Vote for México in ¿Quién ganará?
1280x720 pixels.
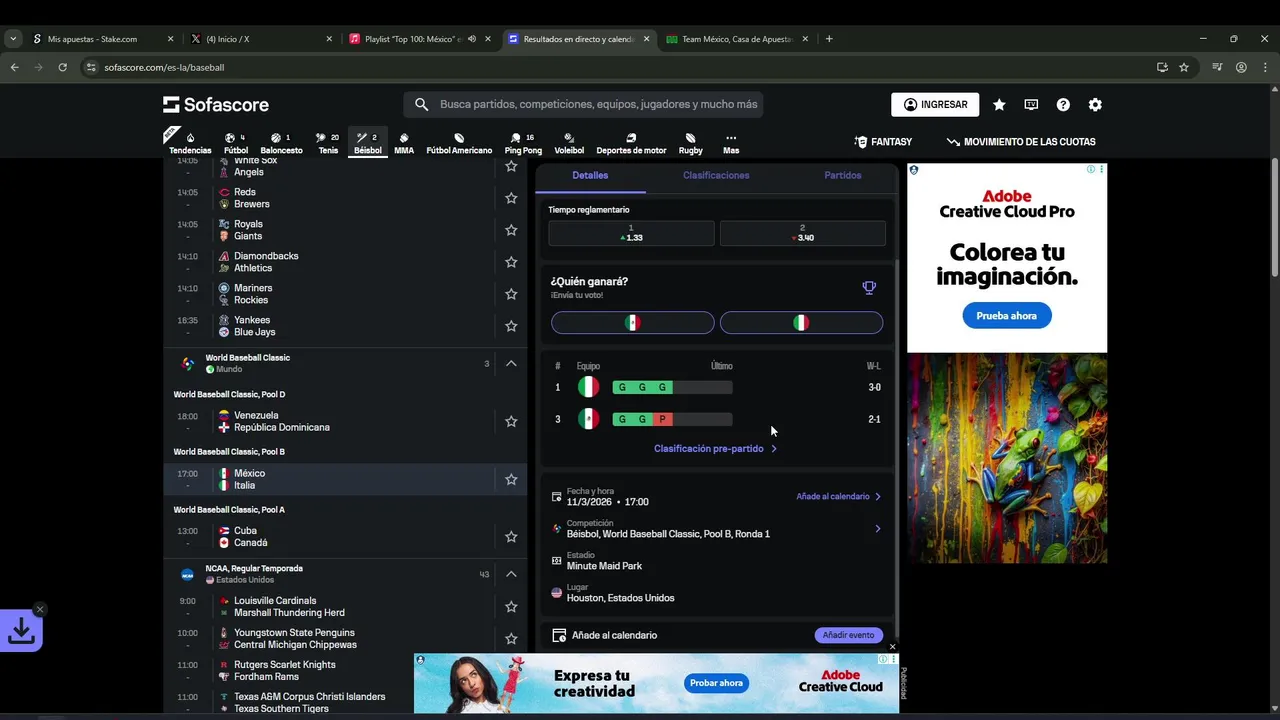(x=632, y=323)
